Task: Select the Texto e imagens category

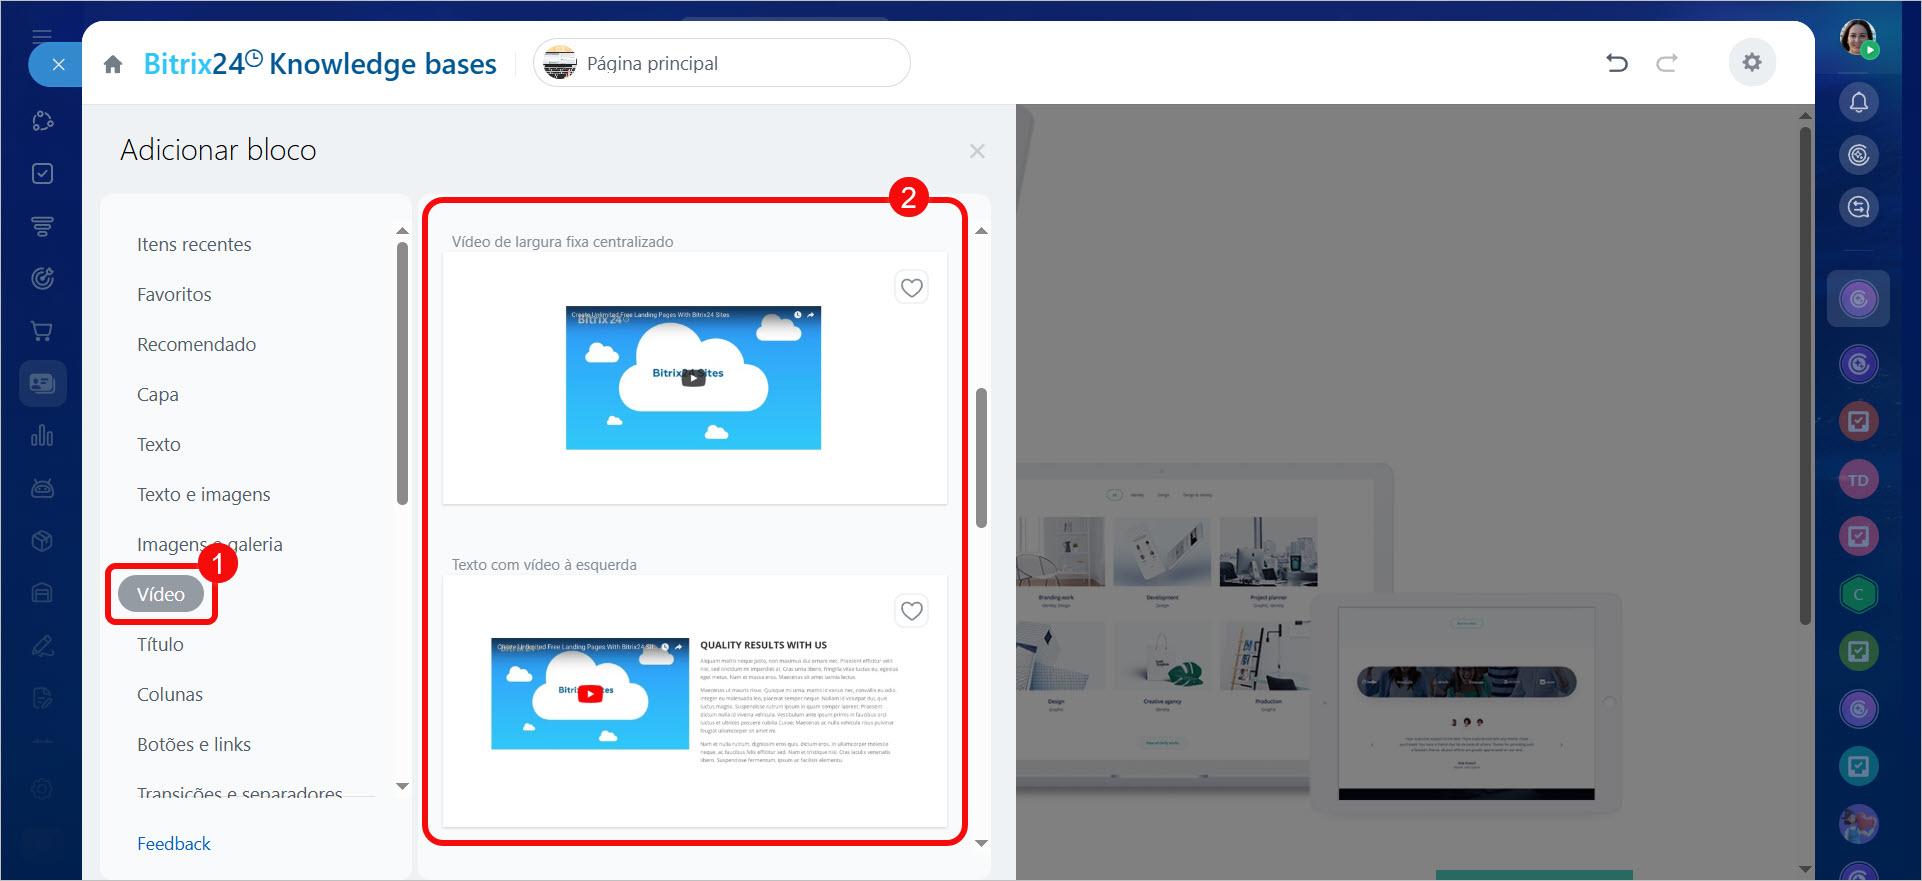Action: click(x=204, y=495)
